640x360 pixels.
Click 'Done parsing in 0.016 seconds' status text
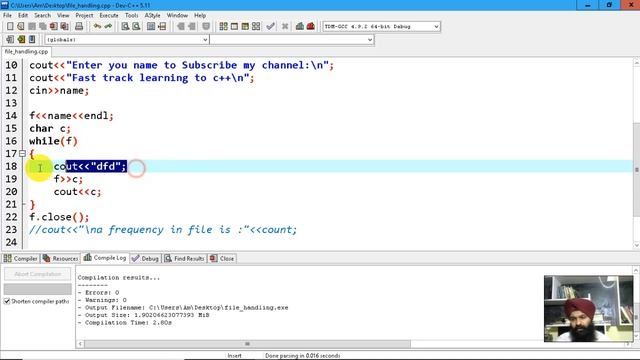click(x=302, y=356)
